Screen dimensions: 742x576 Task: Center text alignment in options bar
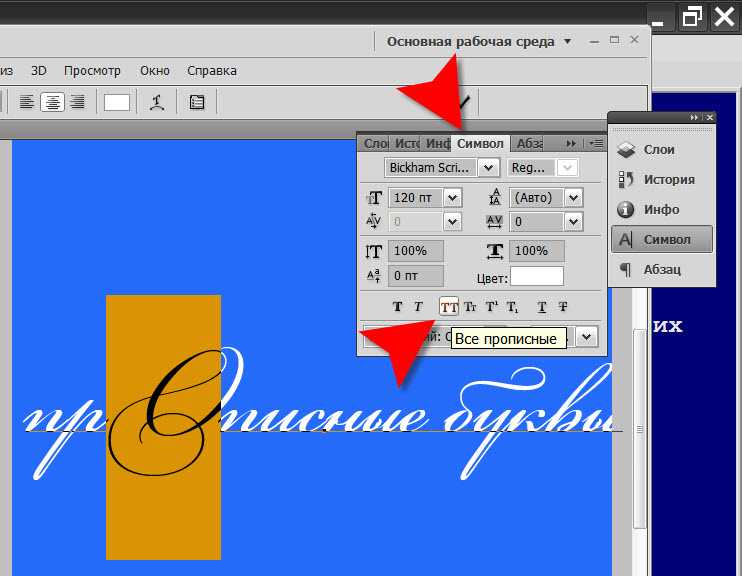pos(53,102)
